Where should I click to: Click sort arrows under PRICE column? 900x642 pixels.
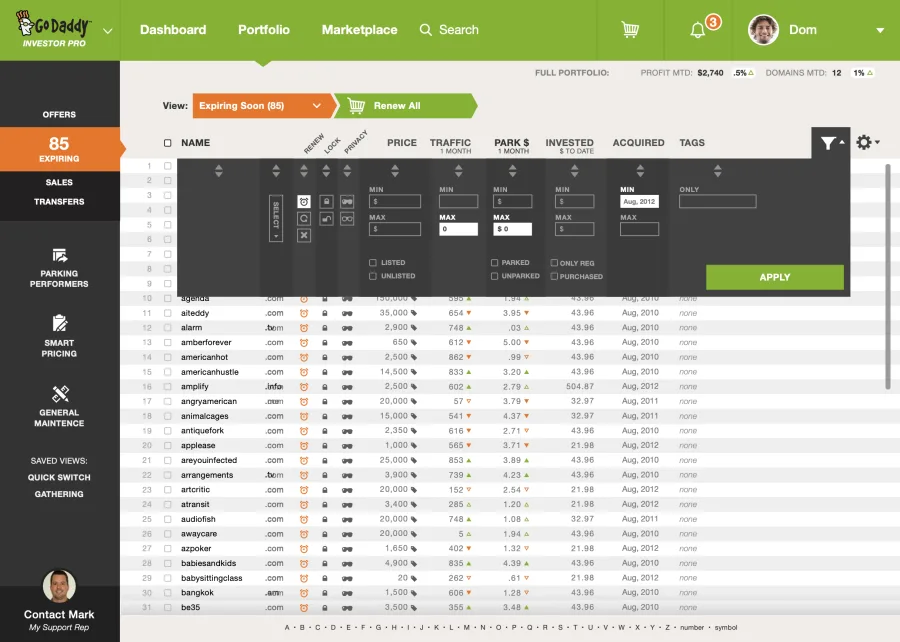click(395, 171)
